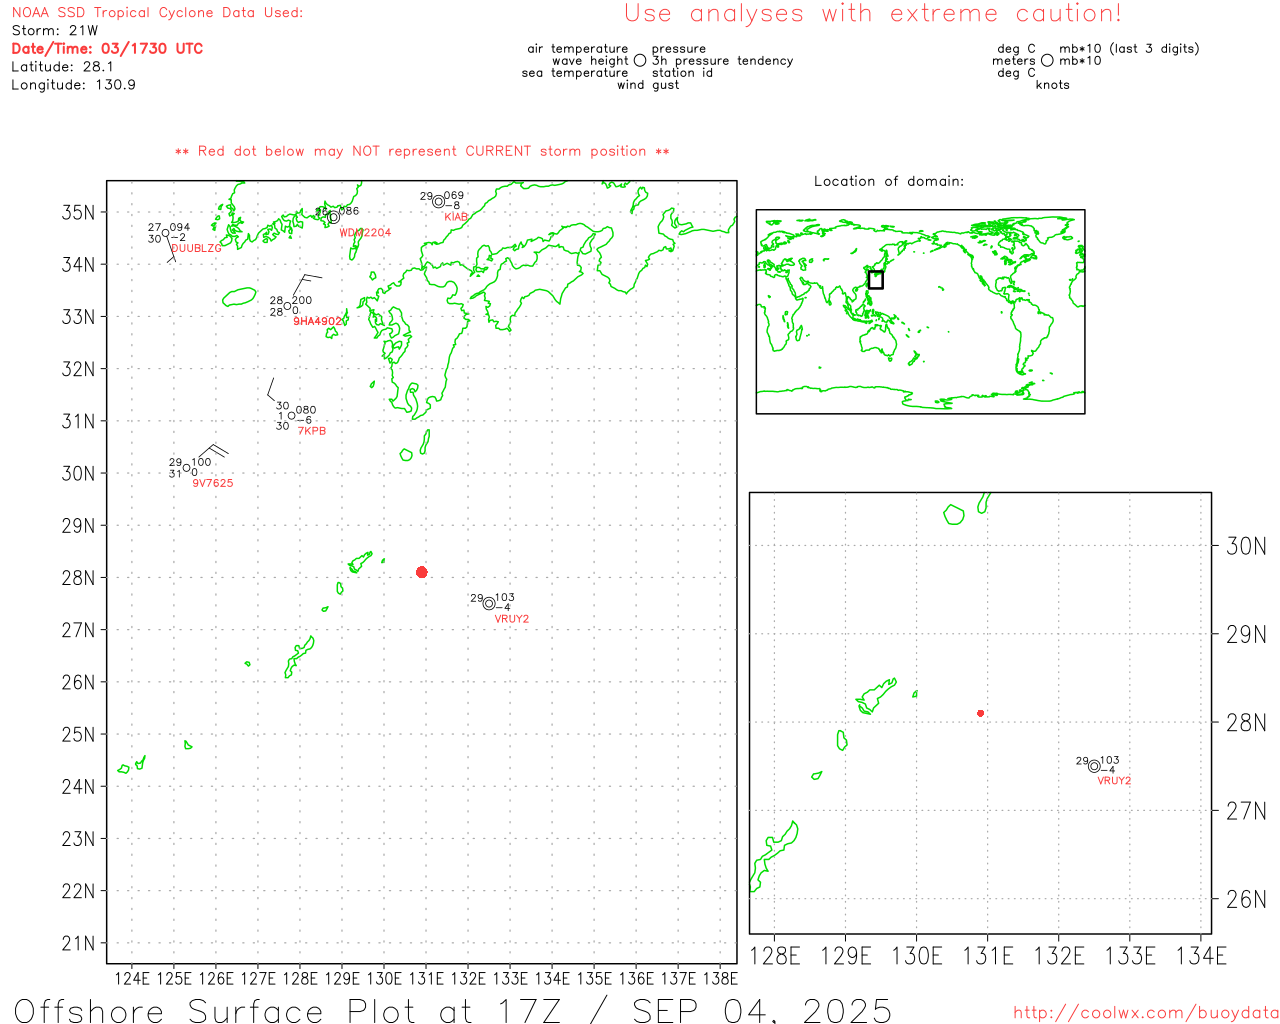Click the 'Use analyses with extreme caution!' warning
The image size is (1280, 1024).
tap(873, 14)
